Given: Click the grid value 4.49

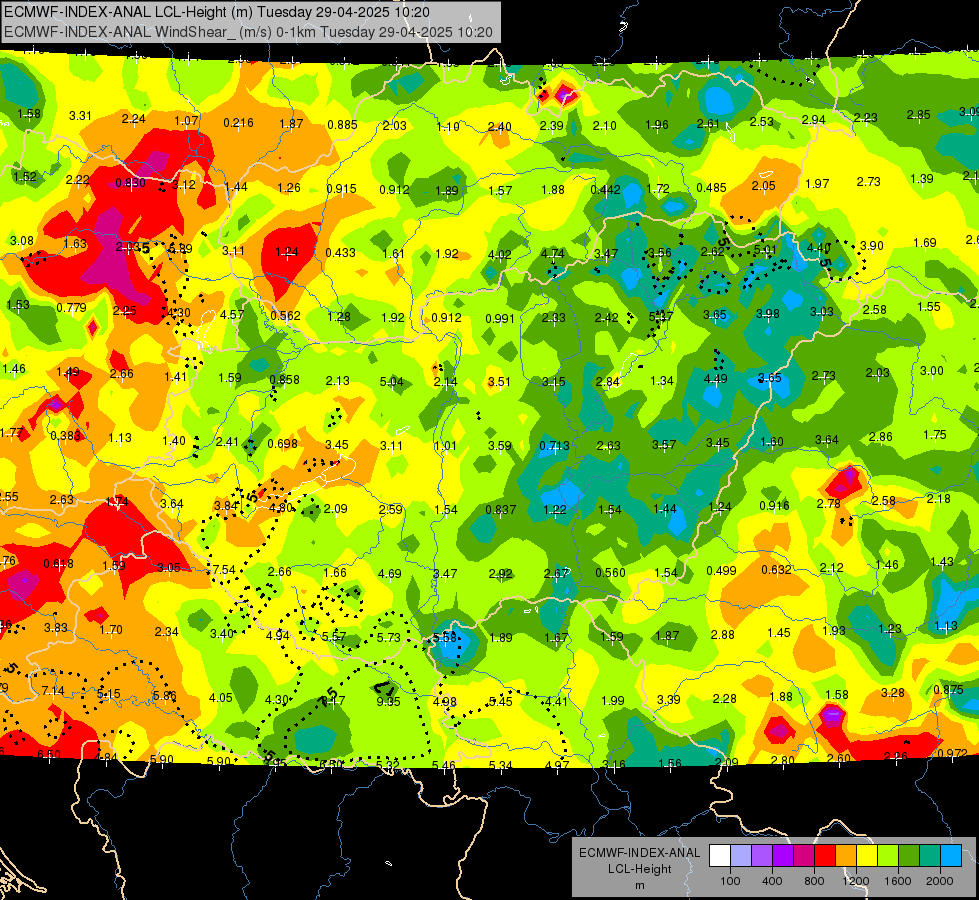Looking at the screenshot, I should pyautogui.click(x=716, y=379).
